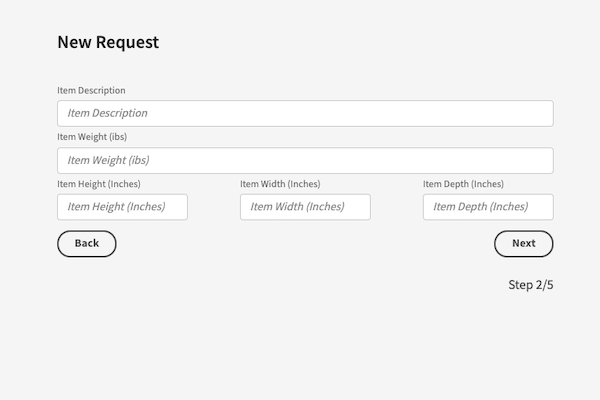Place the cursor in the weight placeholder text
600x400 pixels.
(109, 160)
